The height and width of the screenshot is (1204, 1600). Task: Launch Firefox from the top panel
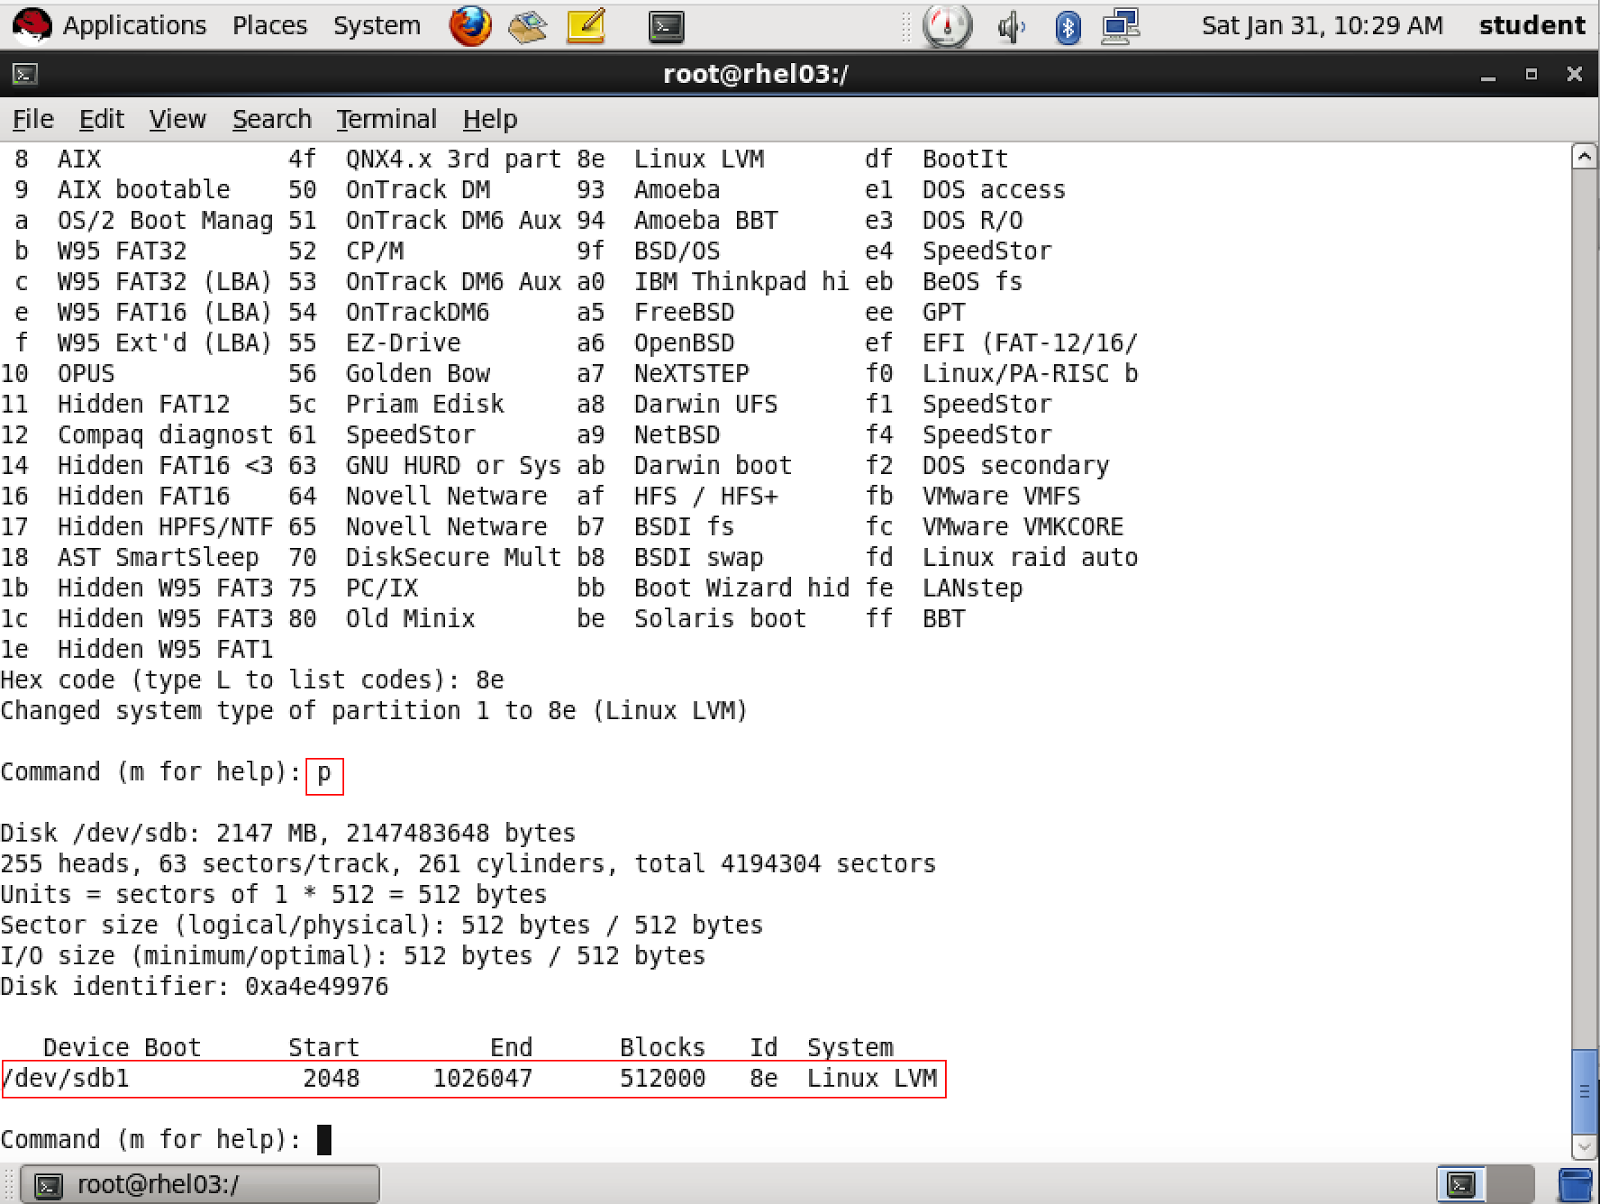pos(470,26)
